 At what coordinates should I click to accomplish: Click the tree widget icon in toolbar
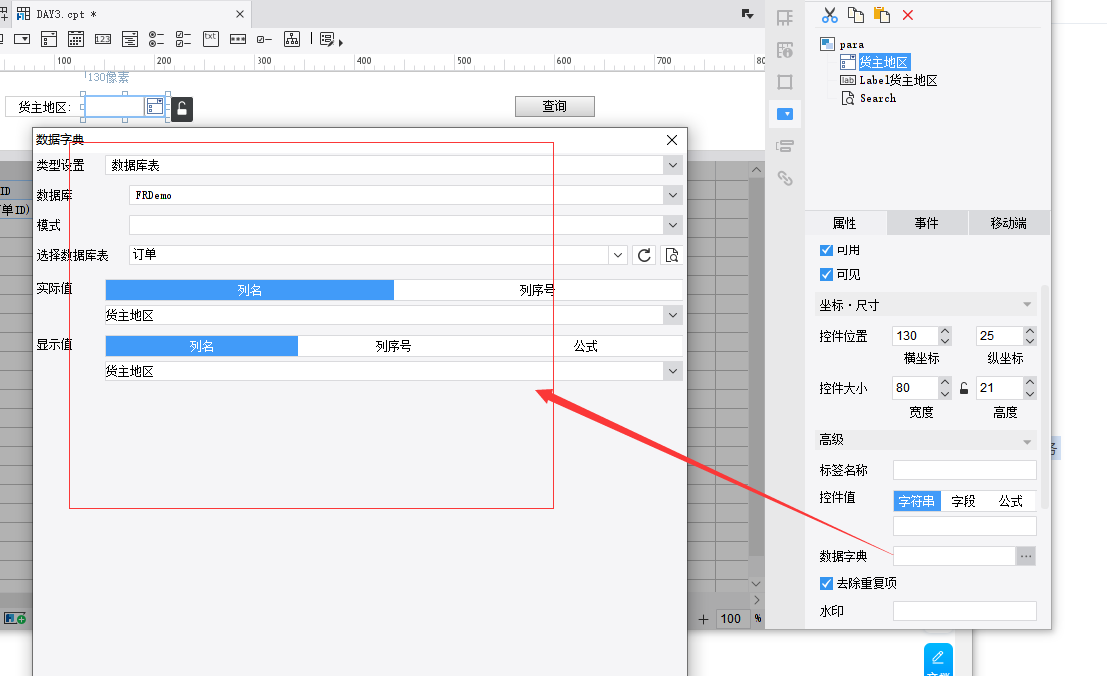[x=291, y=39]
